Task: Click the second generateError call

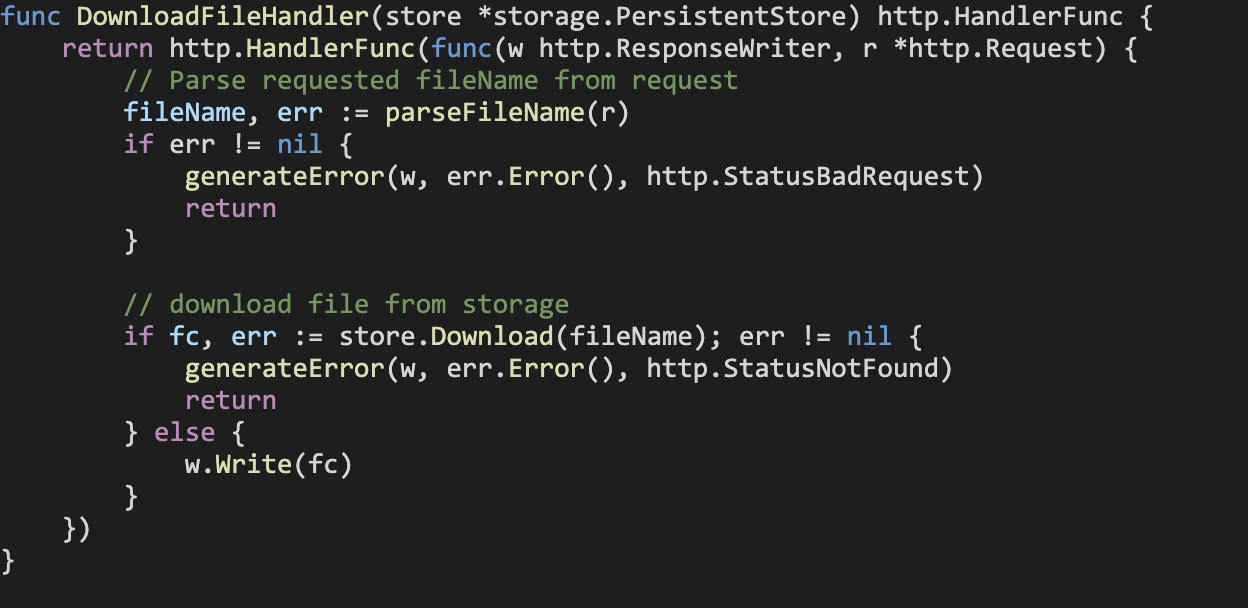Action: 285,369
